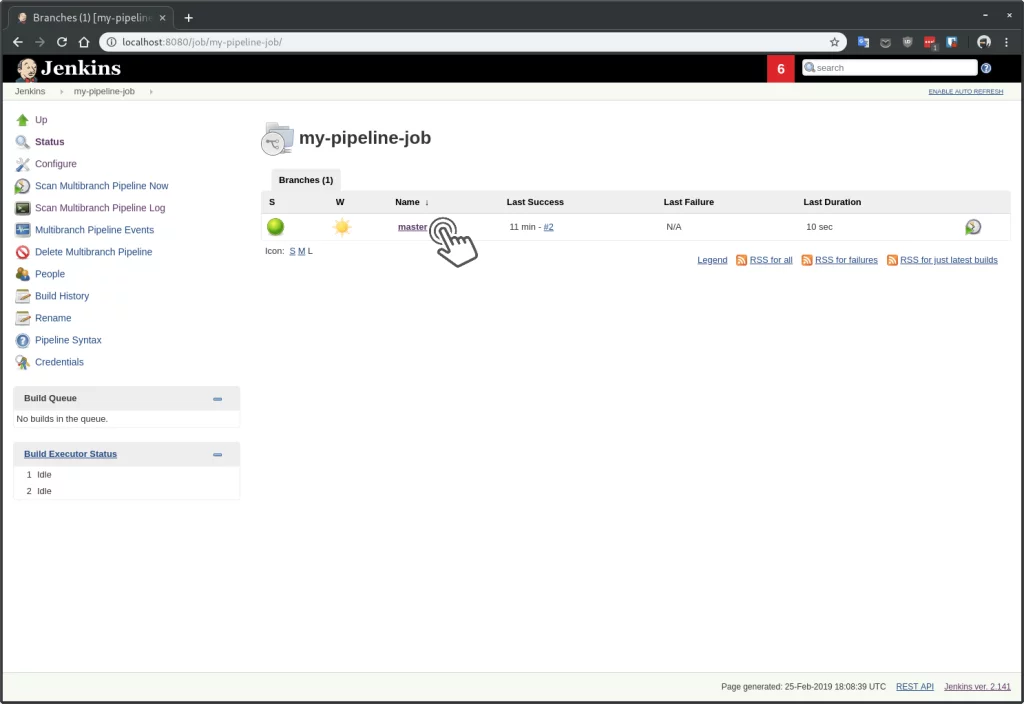Click the Credentials icon in sidebar
The image size is (1024, 704).
coord(22,362)
